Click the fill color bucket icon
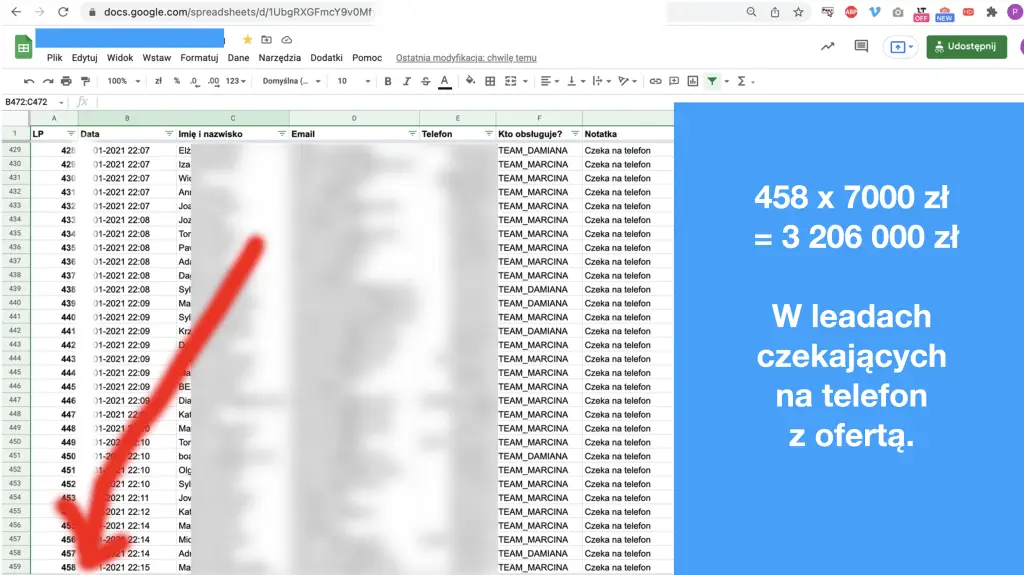This screenshot has width=1024, height=575. coord(470,81)
